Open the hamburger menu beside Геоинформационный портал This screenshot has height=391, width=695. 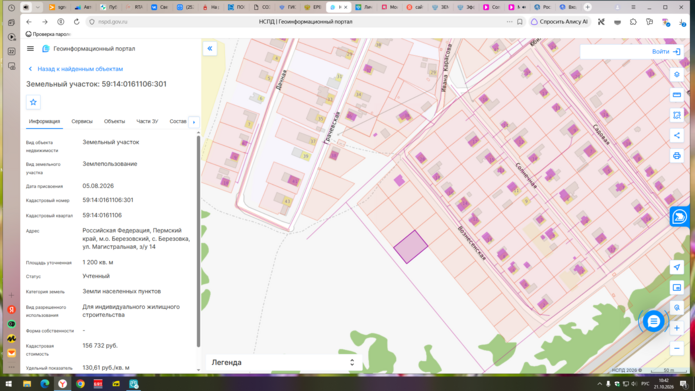pos(30,49)
